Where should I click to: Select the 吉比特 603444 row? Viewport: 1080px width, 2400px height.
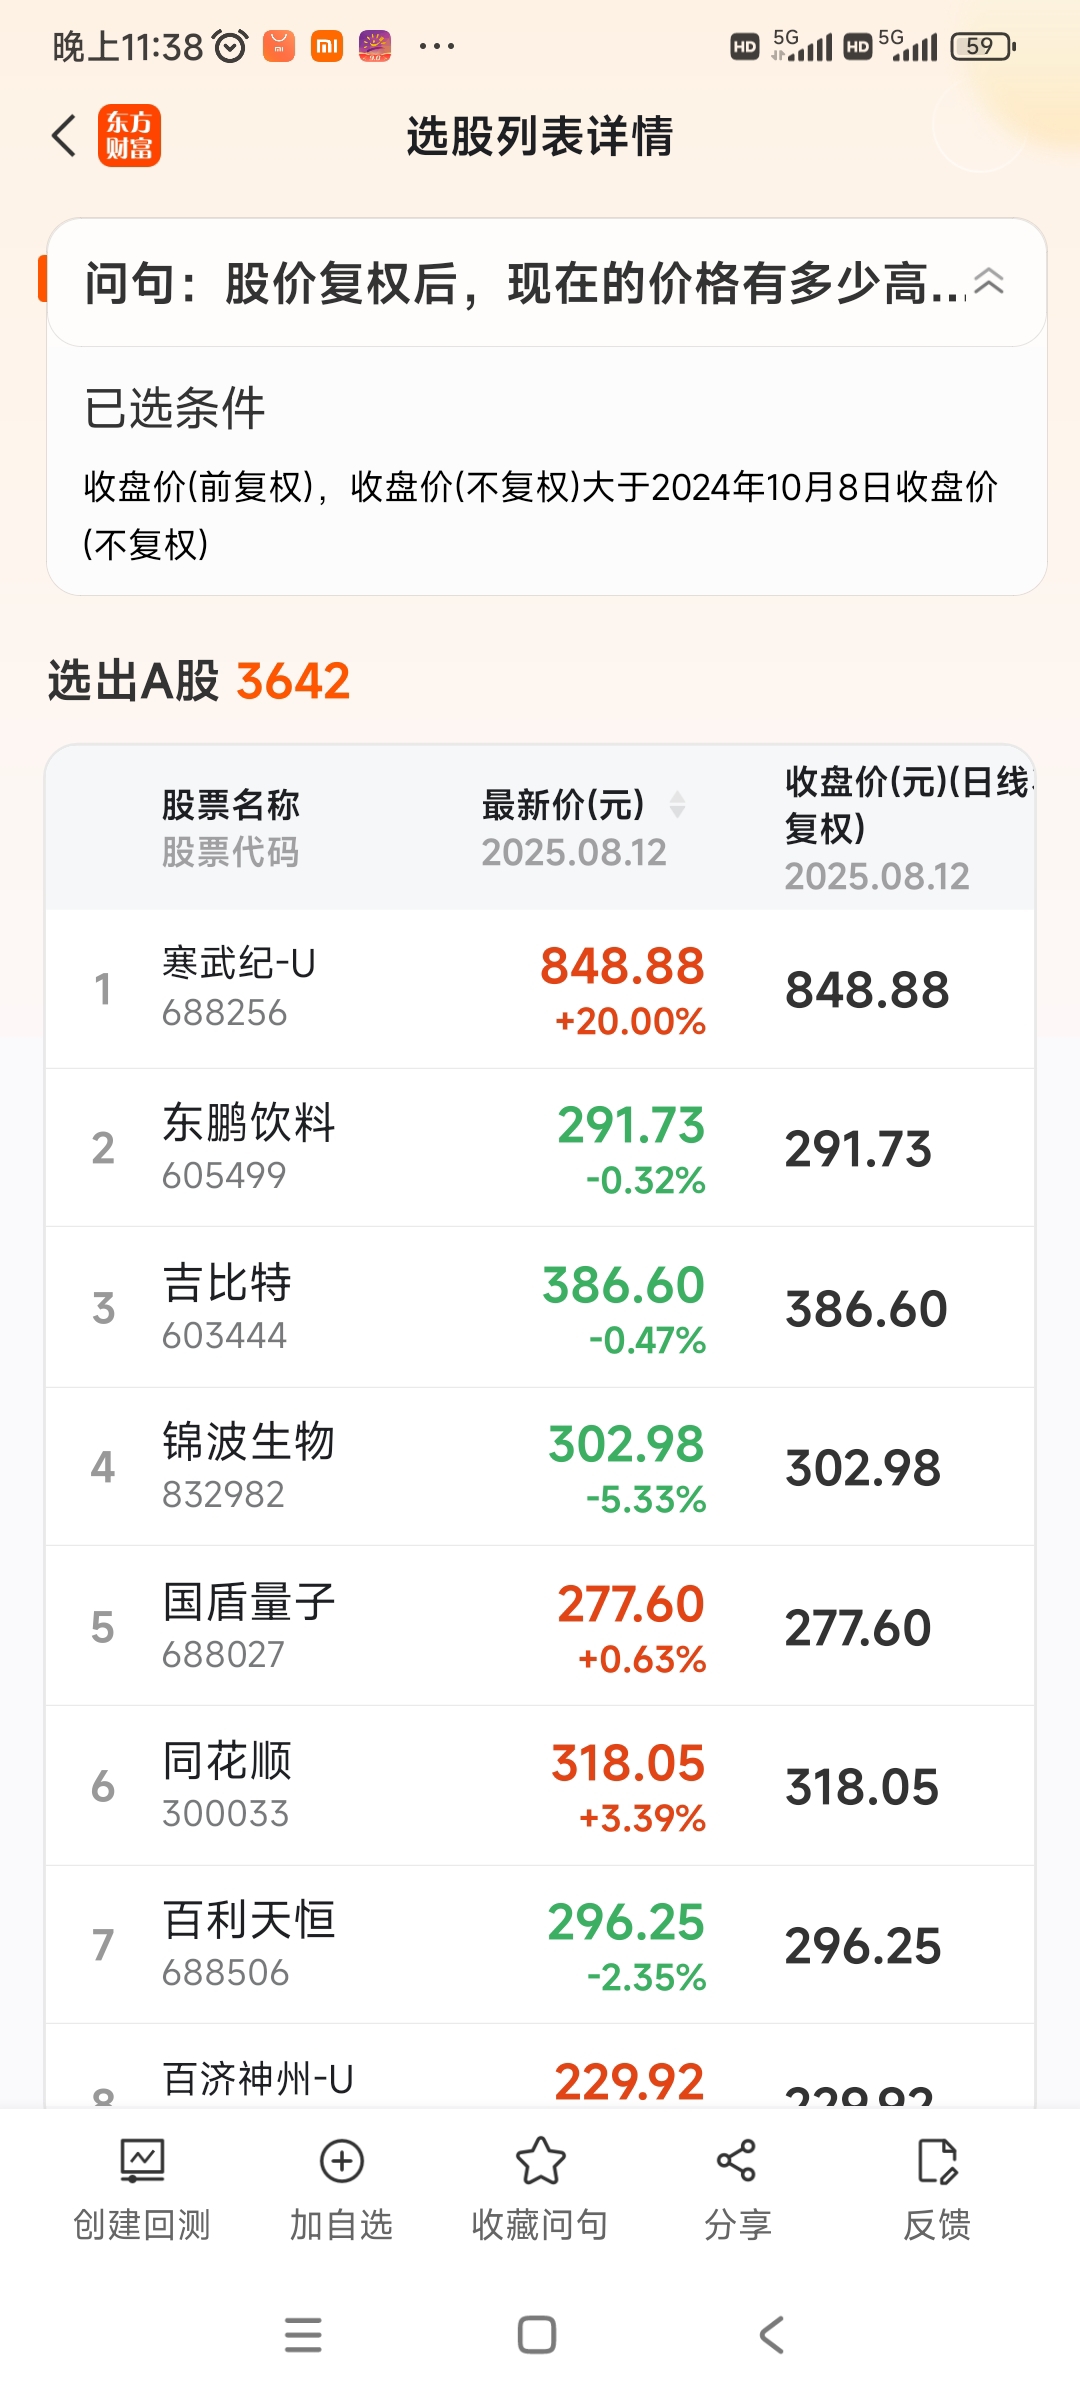(540, 1308)
